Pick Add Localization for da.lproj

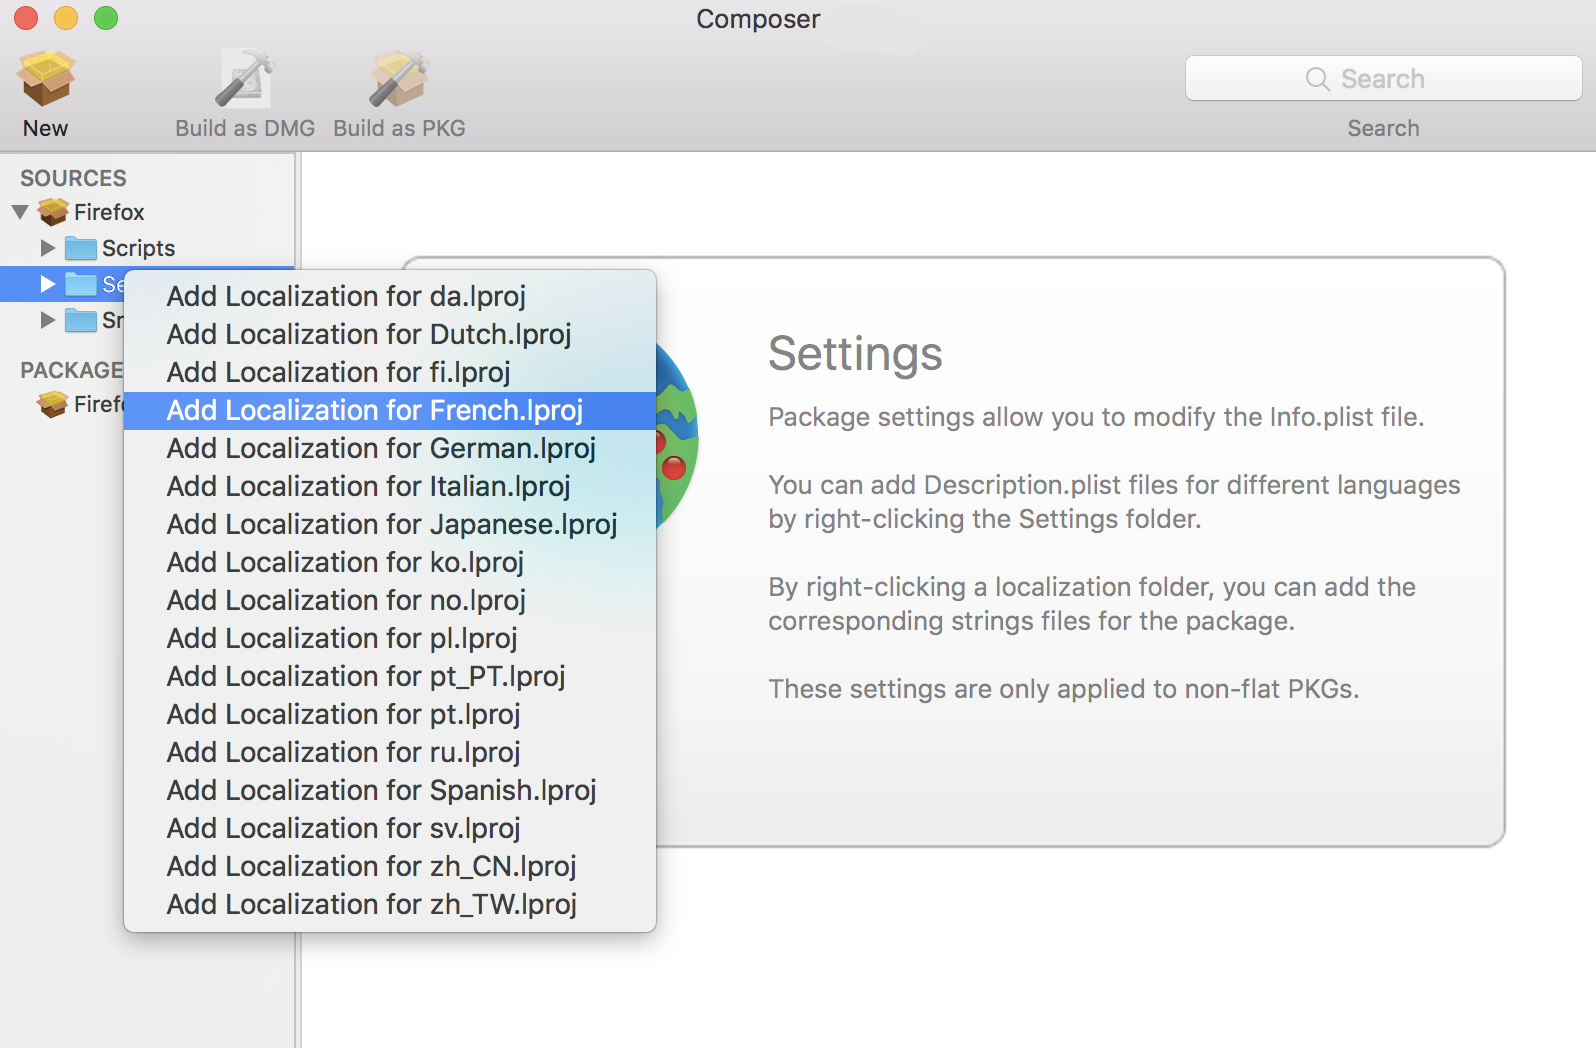346,296
